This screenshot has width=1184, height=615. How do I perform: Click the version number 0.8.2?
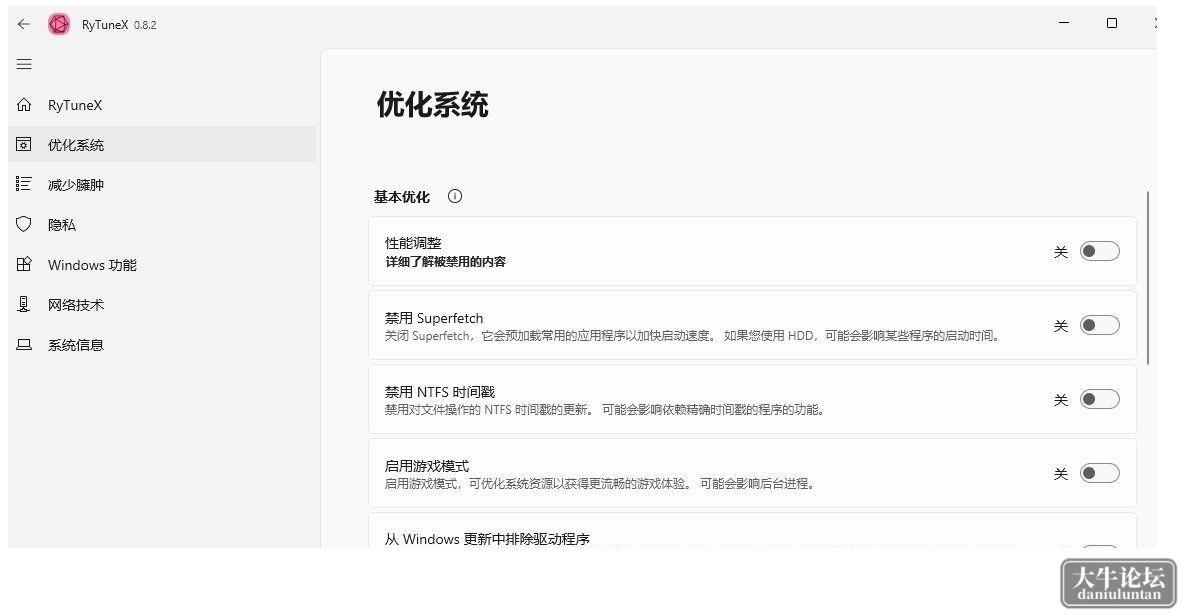click(145, 25)
